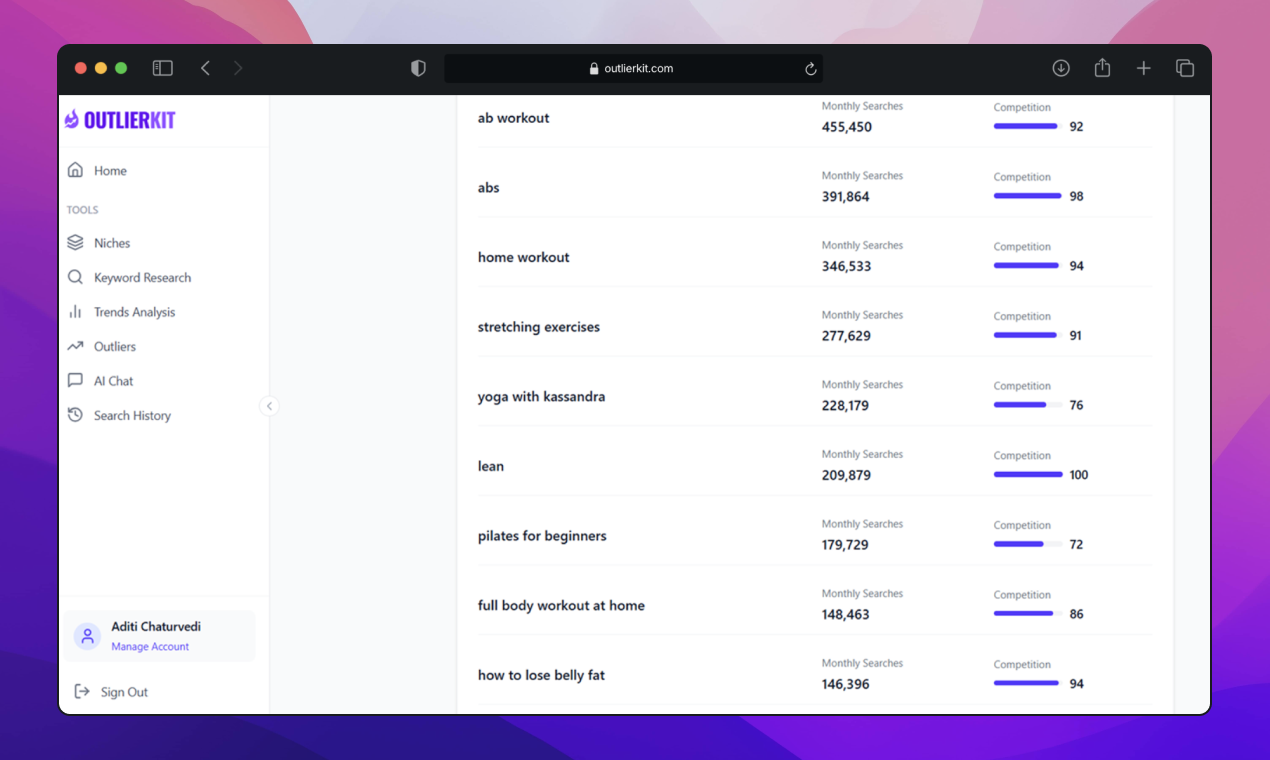Select the 'home workout' keyword

524,257
